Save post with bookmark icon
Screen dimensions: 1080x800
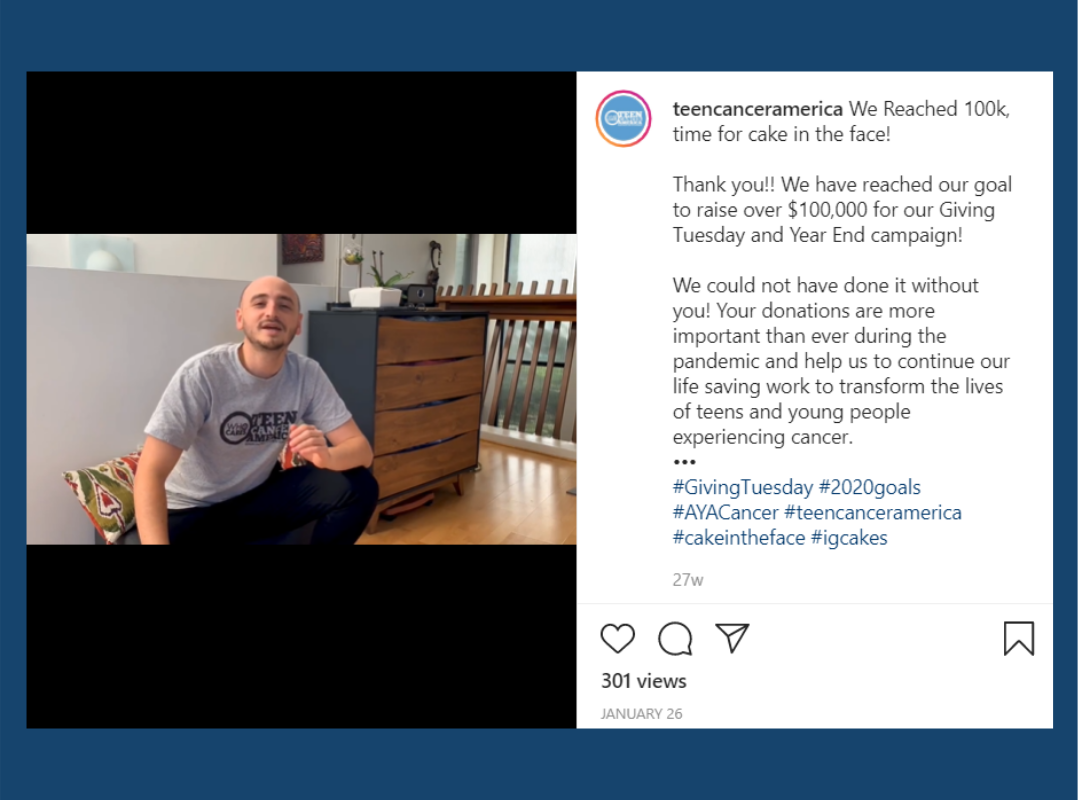point(1019,638)
